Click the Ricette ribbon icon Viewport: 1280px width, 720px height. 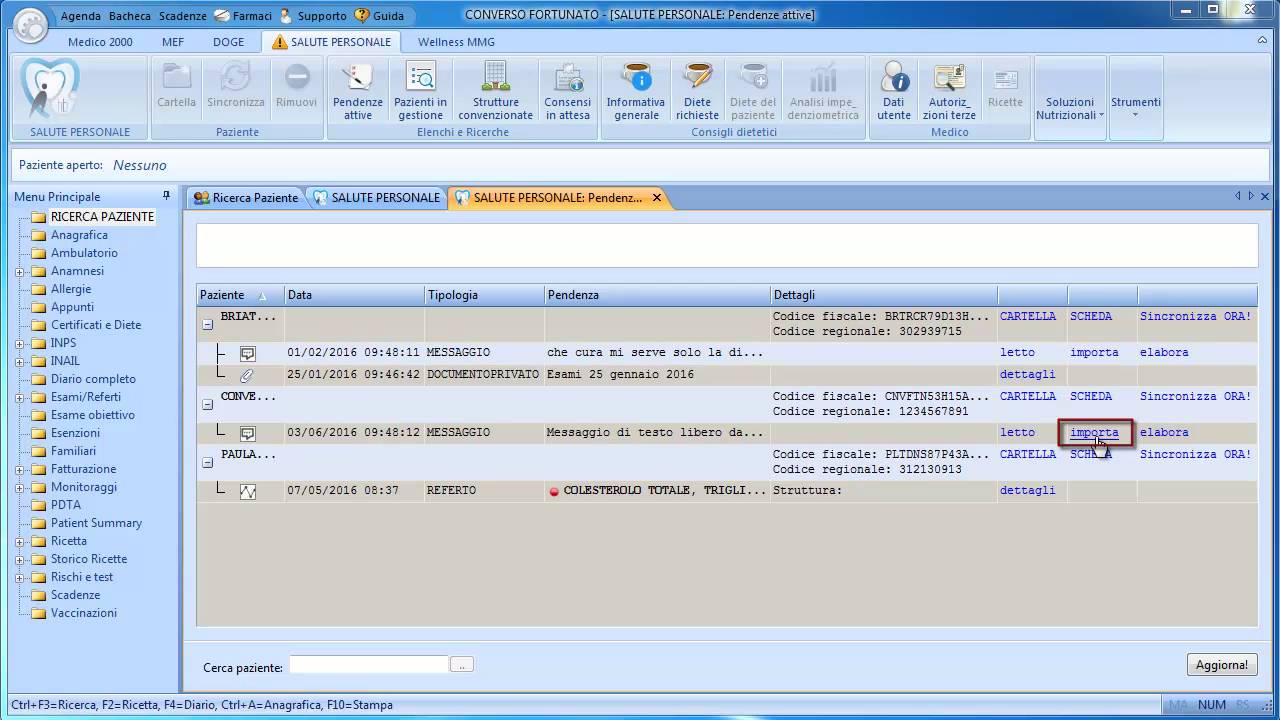(x=1005, y=85)
